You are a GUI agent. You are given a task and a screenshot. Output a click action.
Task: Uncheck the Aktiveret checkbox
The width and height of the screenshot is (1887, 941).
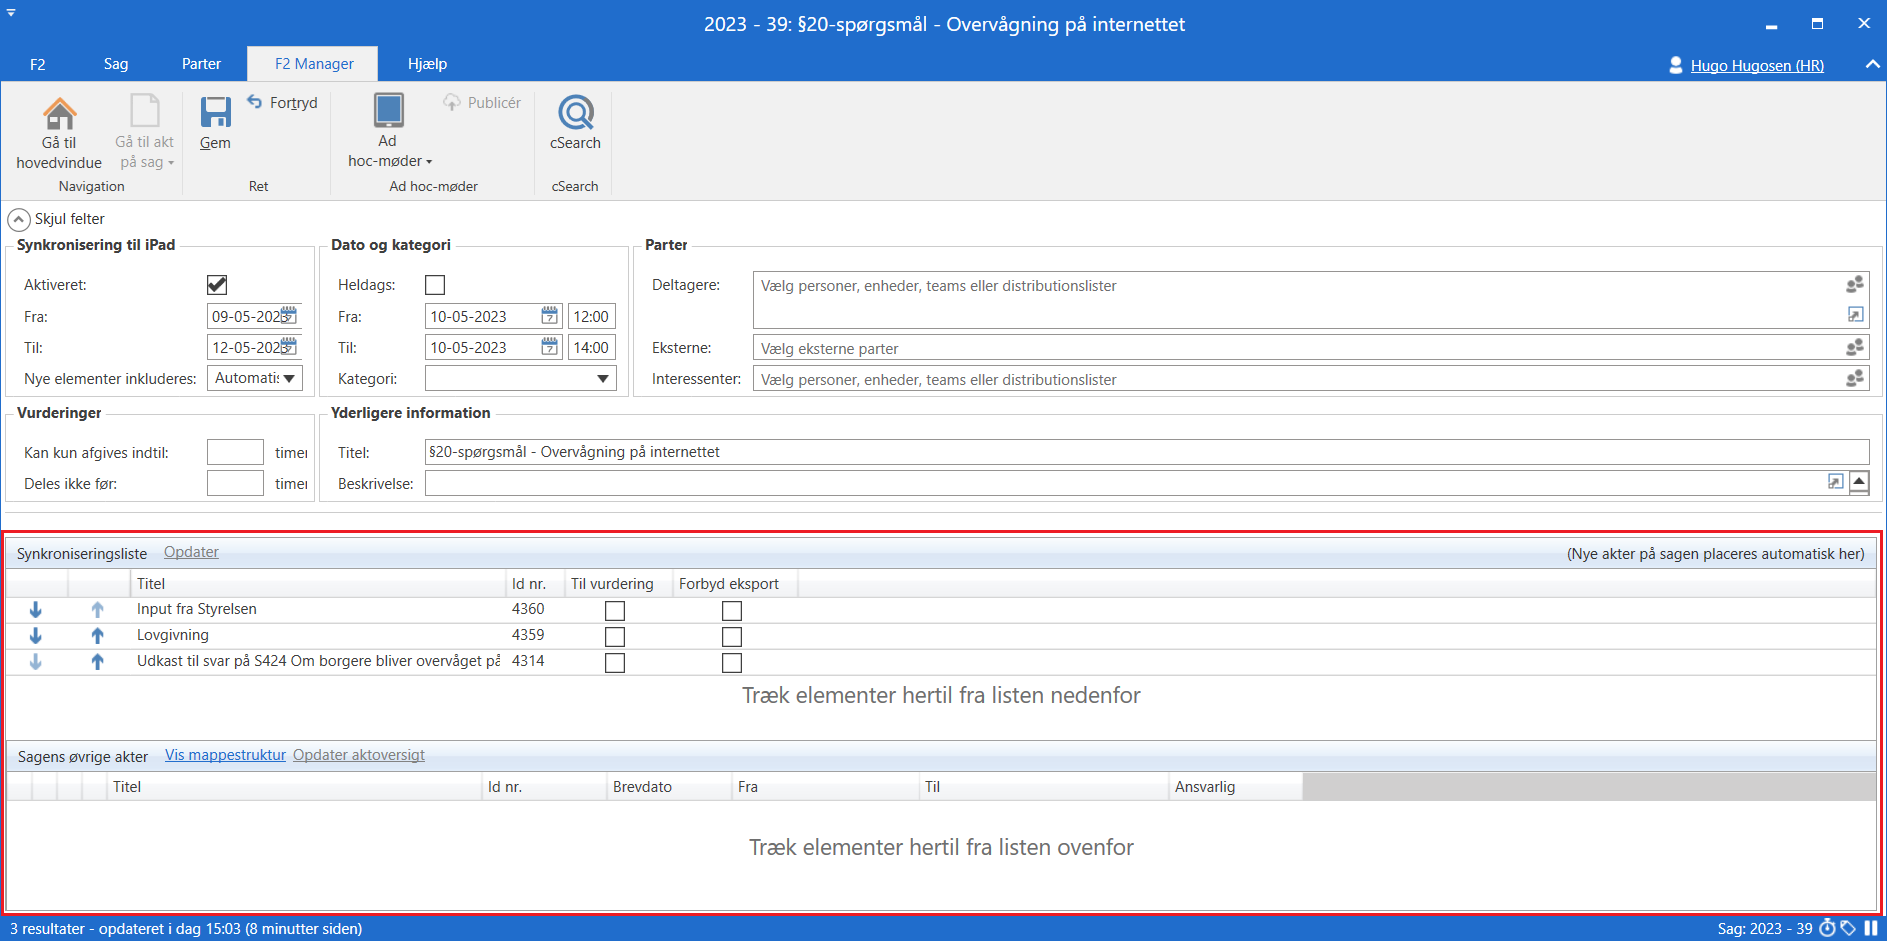[x=217, y=285]
